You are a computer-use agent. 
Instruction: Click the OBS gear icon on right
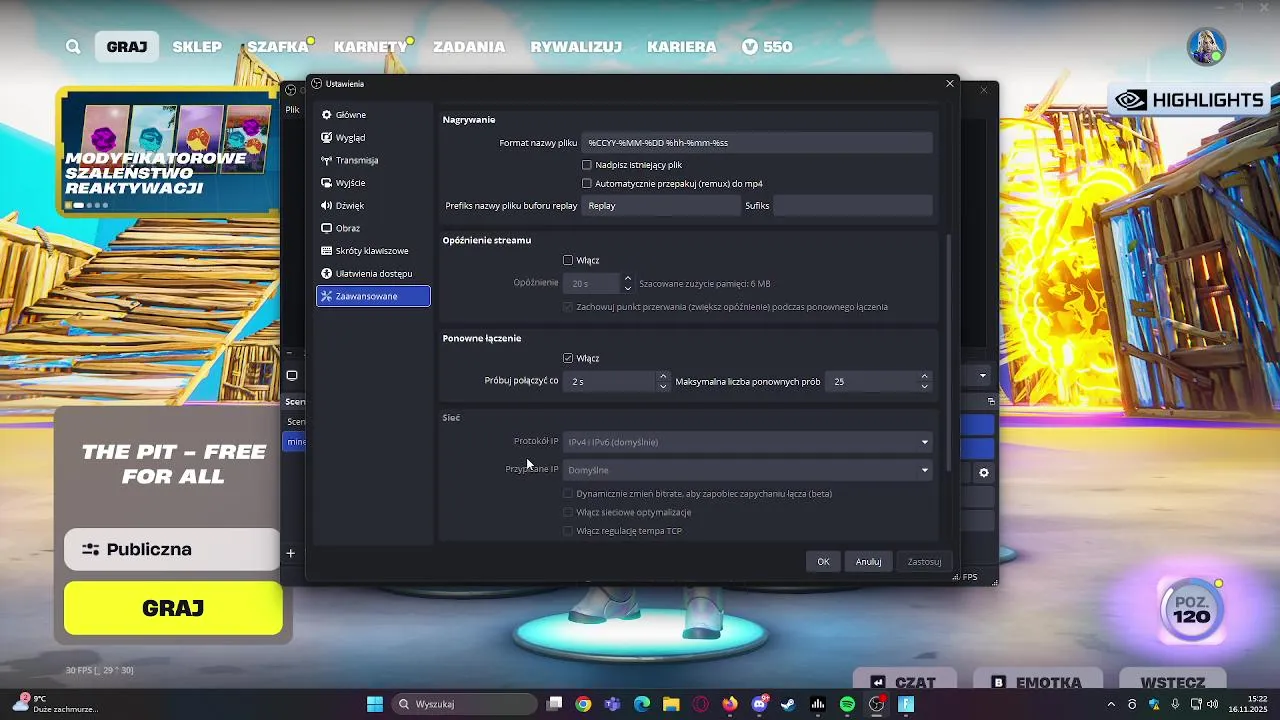pyautogui.click(x=984, y=473)
